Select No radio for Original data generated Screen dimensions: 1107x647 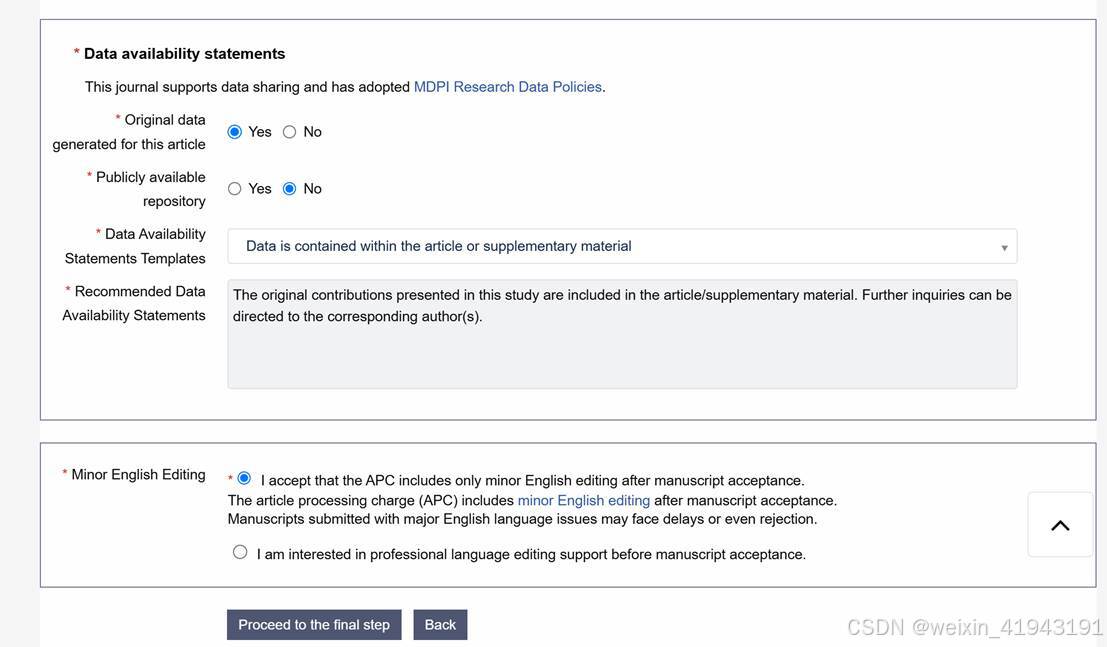pos(290,132)
